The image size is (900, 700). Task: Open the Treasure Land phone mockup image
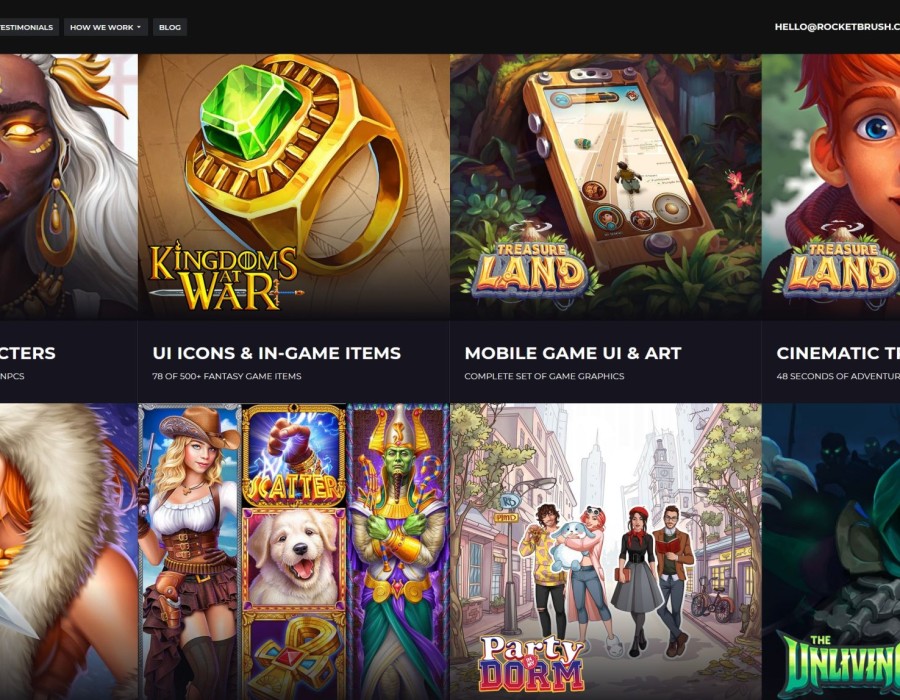point(606,186)
